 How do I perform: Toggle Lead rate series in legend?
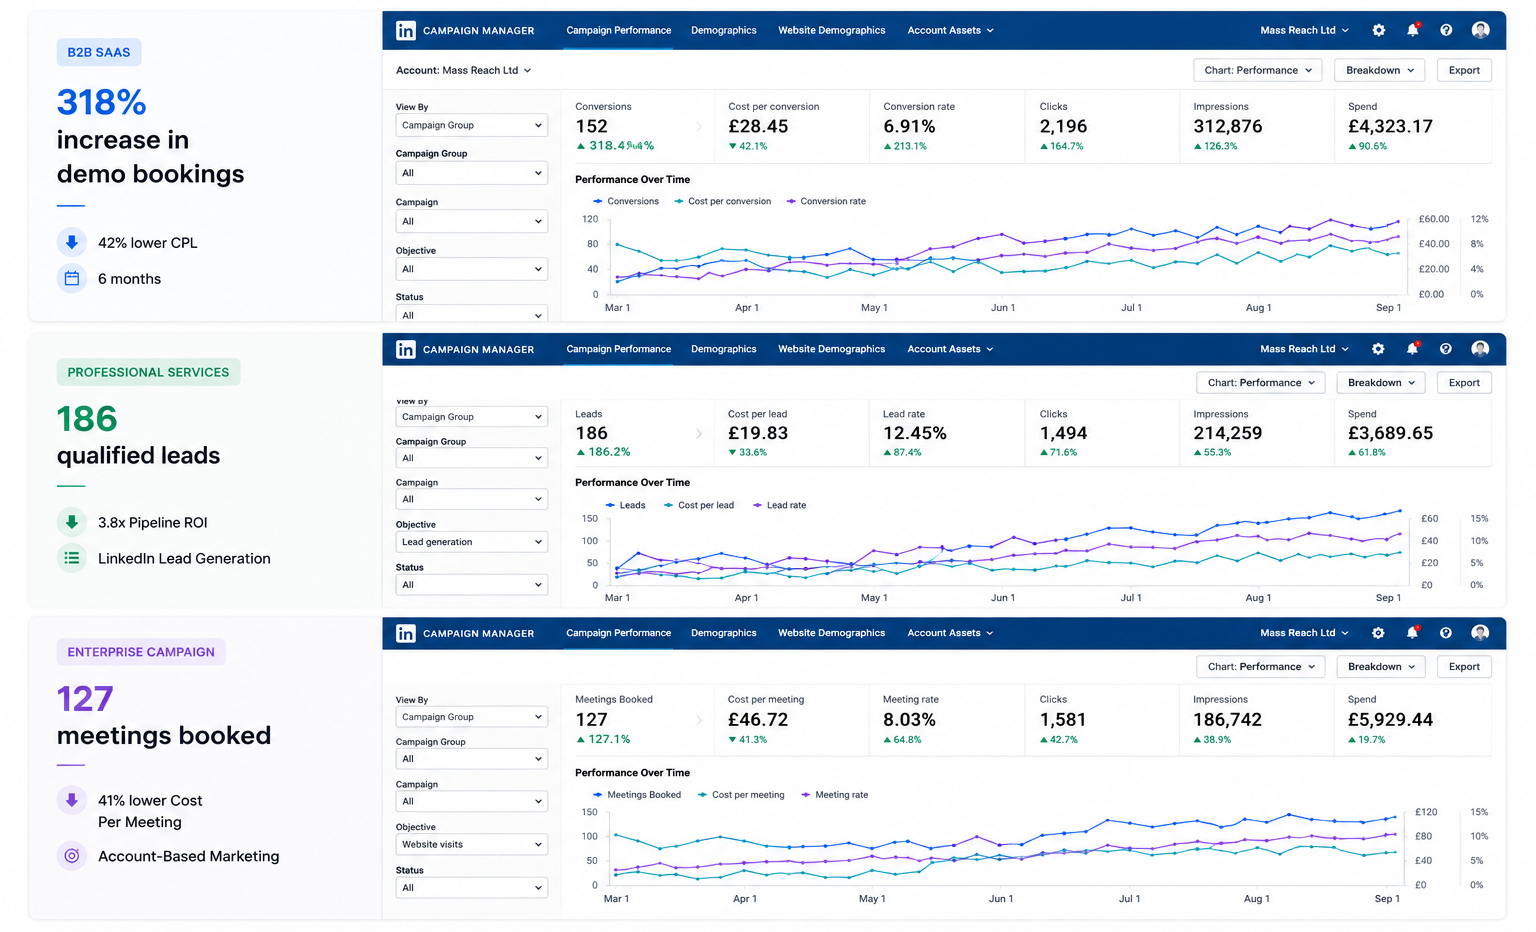click(779, 505)
